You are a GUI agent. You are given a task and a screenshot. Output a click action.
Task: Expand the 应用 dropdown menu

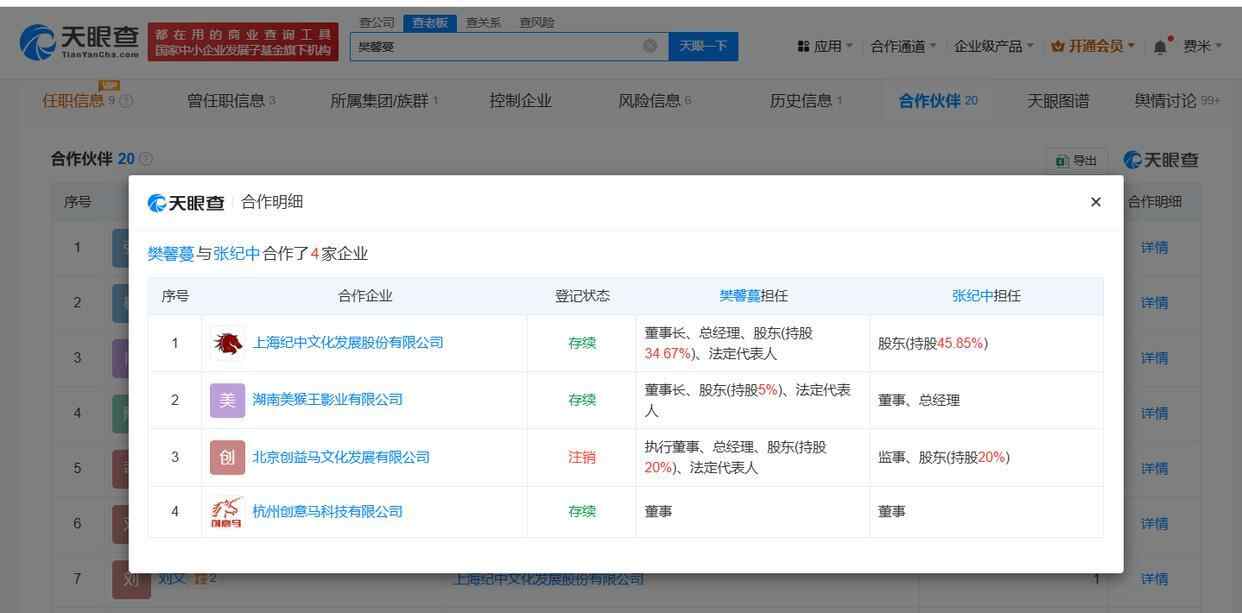[825, 46]
